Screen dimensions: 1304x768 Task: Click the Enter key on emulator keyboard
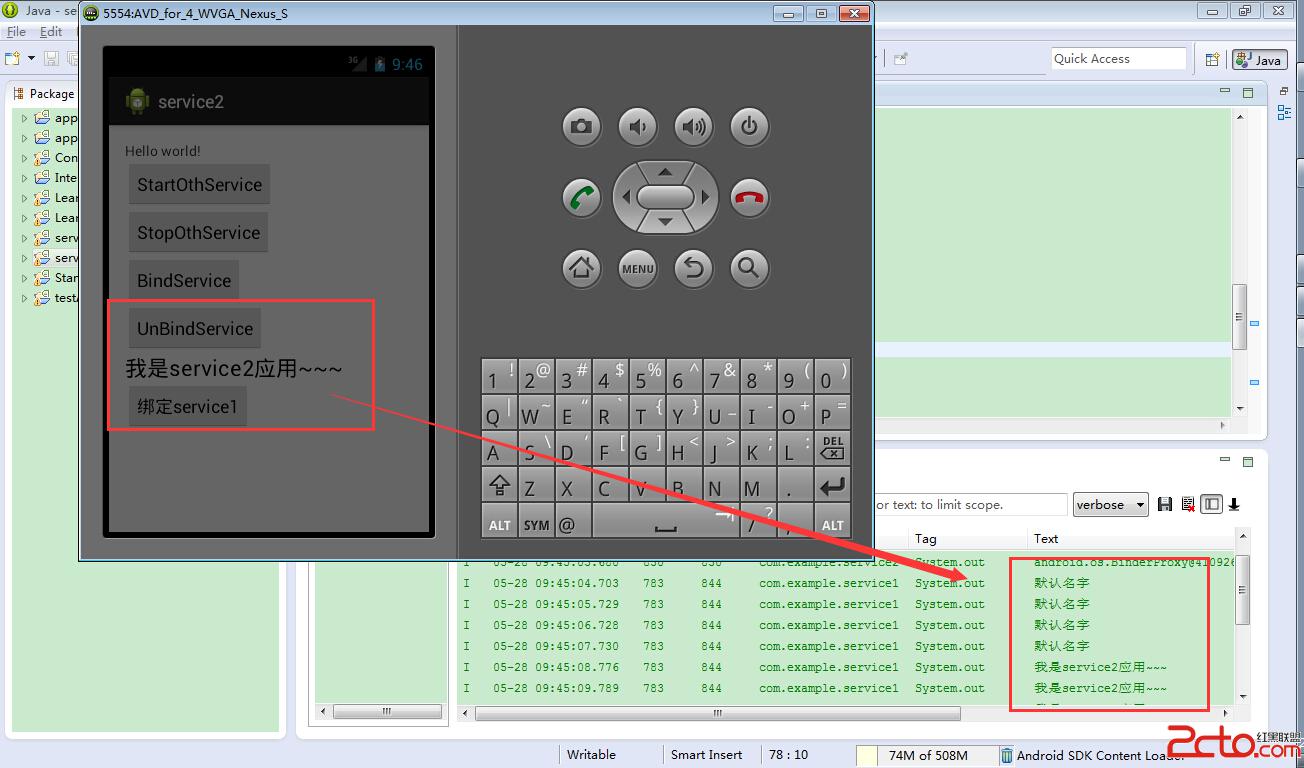click(x=831, y=485)
